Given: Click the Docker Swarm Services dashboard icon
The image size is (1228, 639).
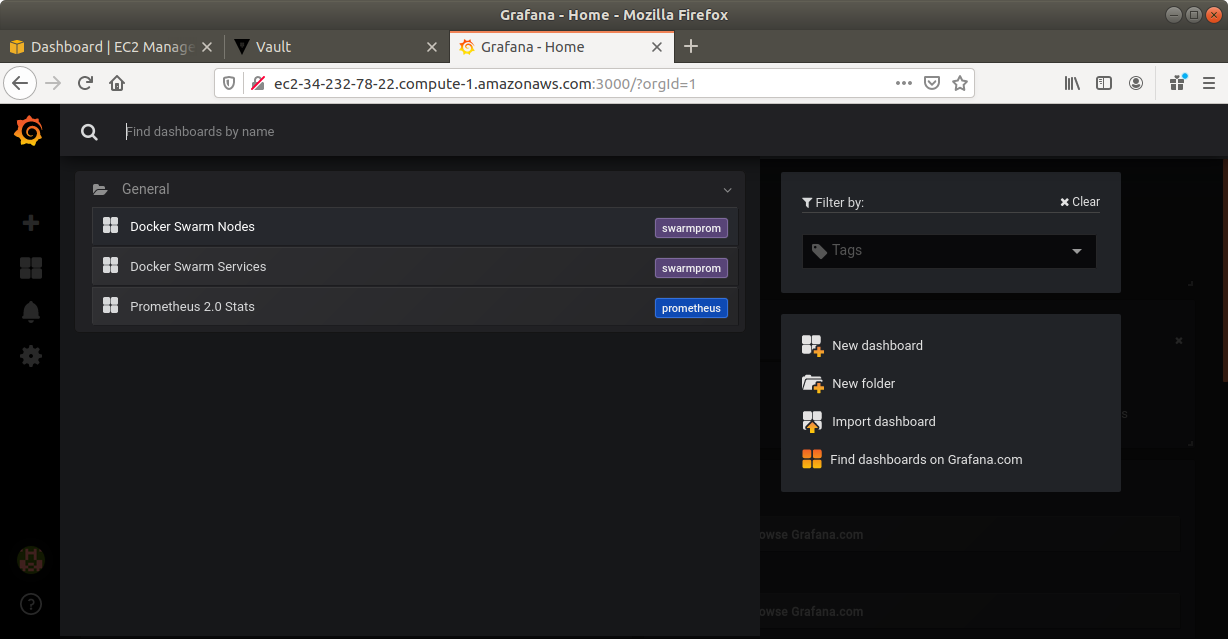Looking at the screenshot, I should point(111,266).
